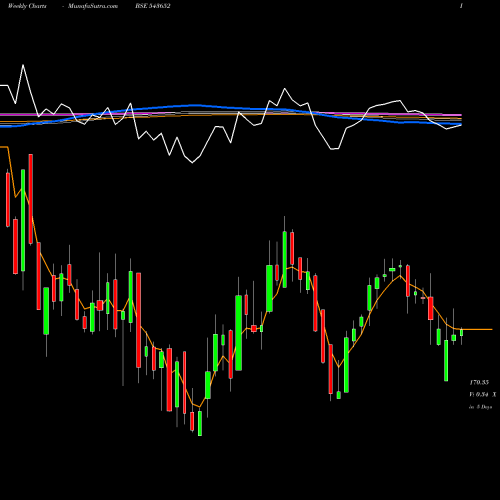This screenshot has height=500, width=500.
Task: Click the '170.35' price value
Action: pyautogui.click(x=479, y=382)
